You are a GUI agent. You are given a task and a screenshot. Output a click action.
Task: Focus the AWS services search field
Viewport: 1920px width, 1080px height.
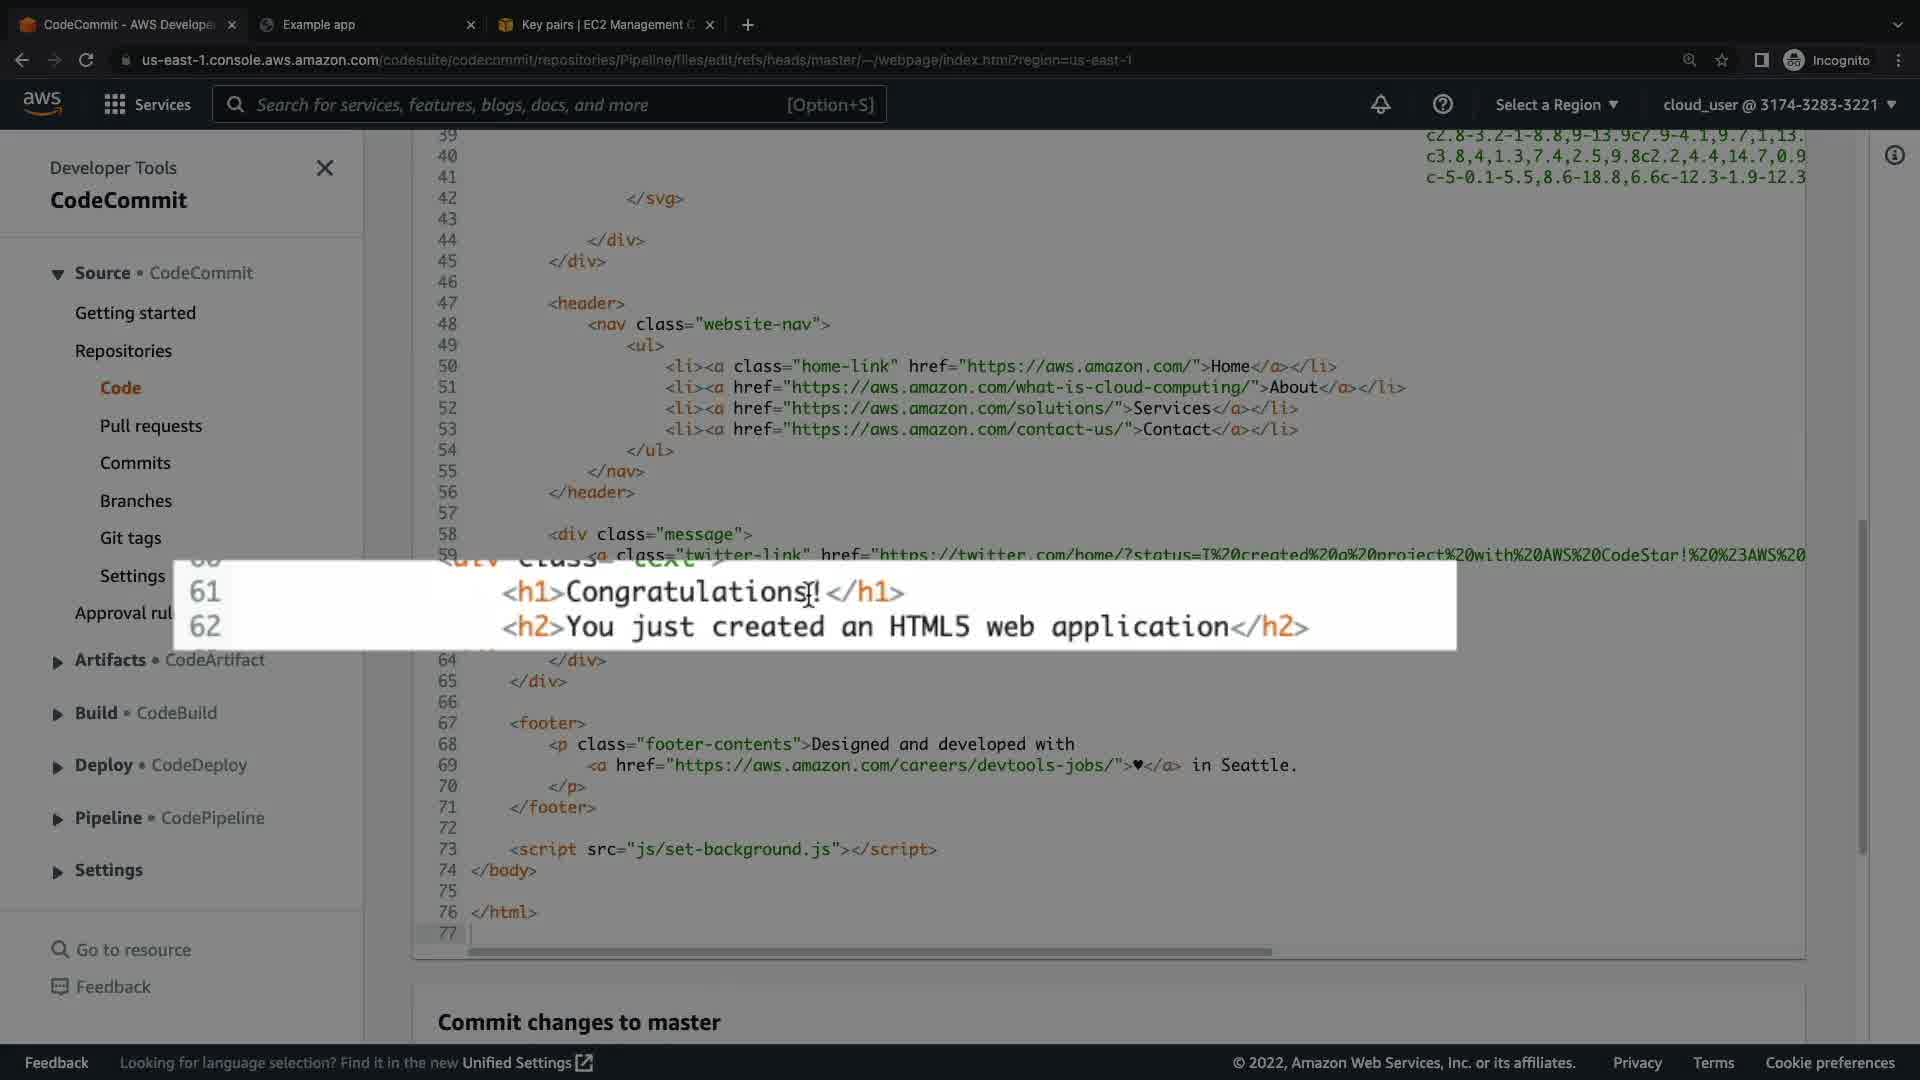[x=520, y=104]
